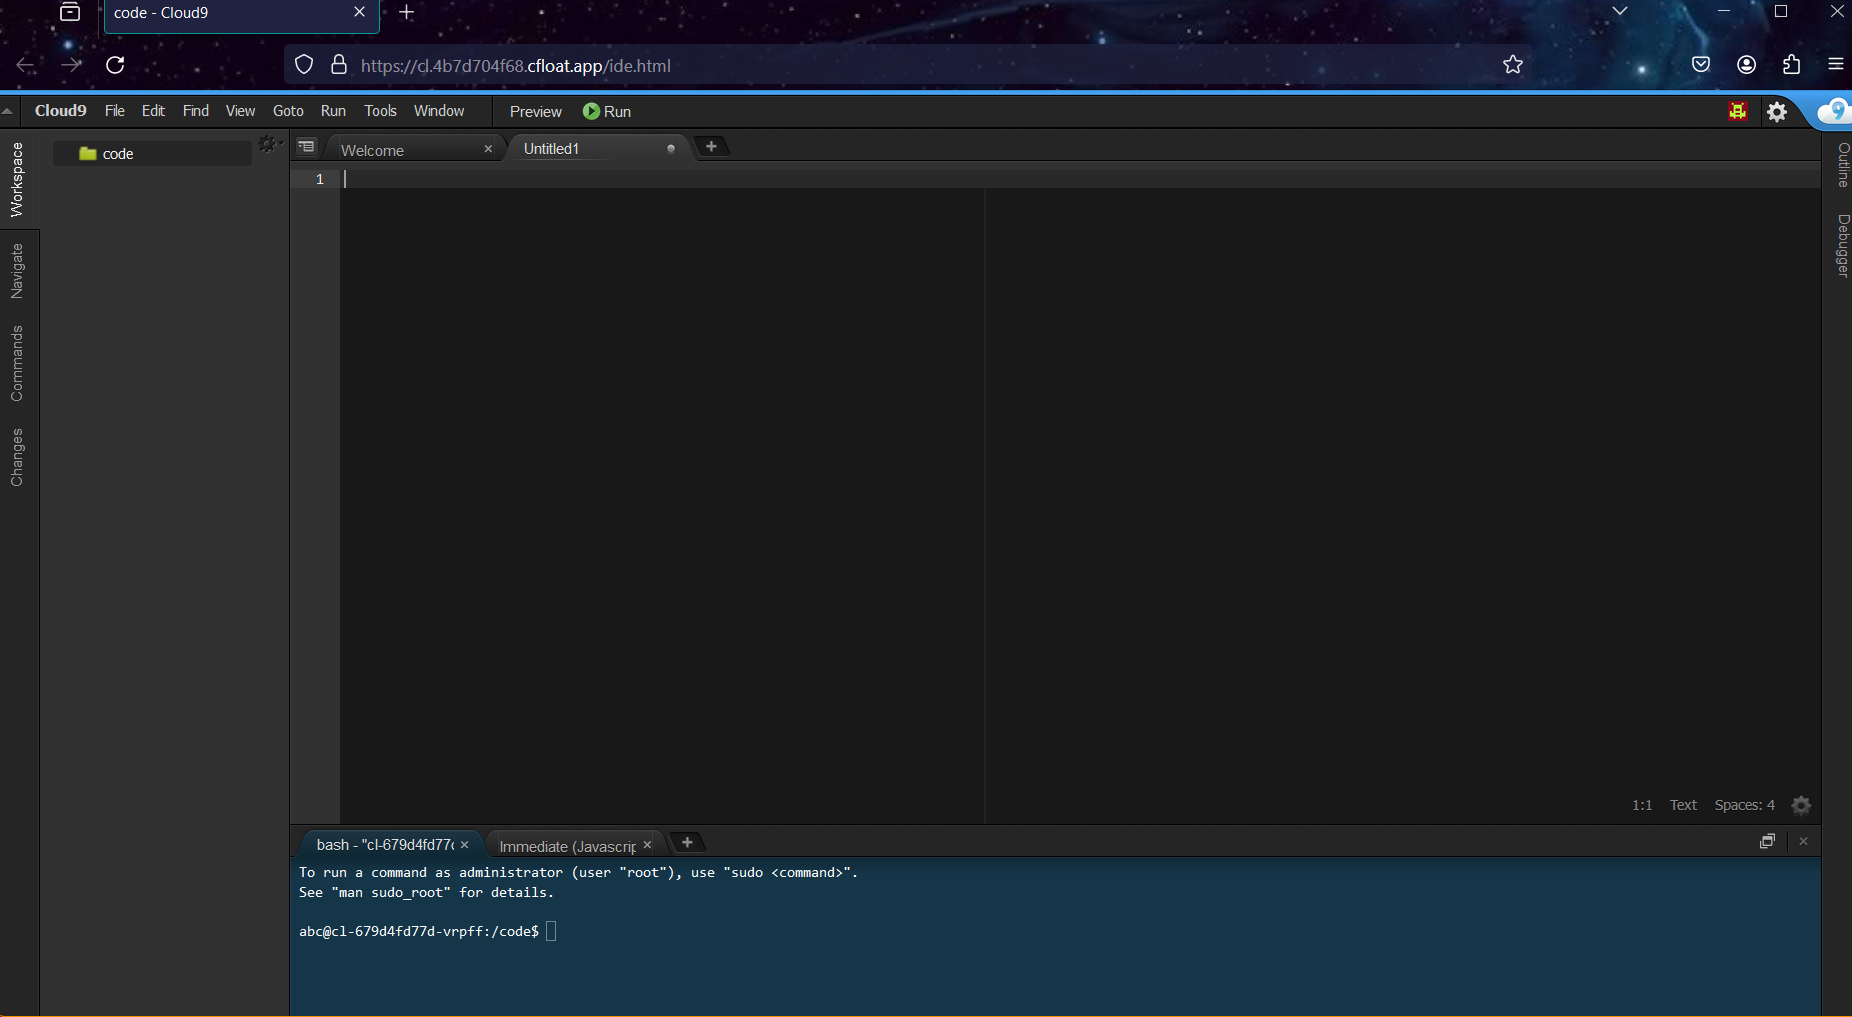Open the editor status bar settings gear
This screenshot has height=1017, width=1852.
pos(1801,805)
